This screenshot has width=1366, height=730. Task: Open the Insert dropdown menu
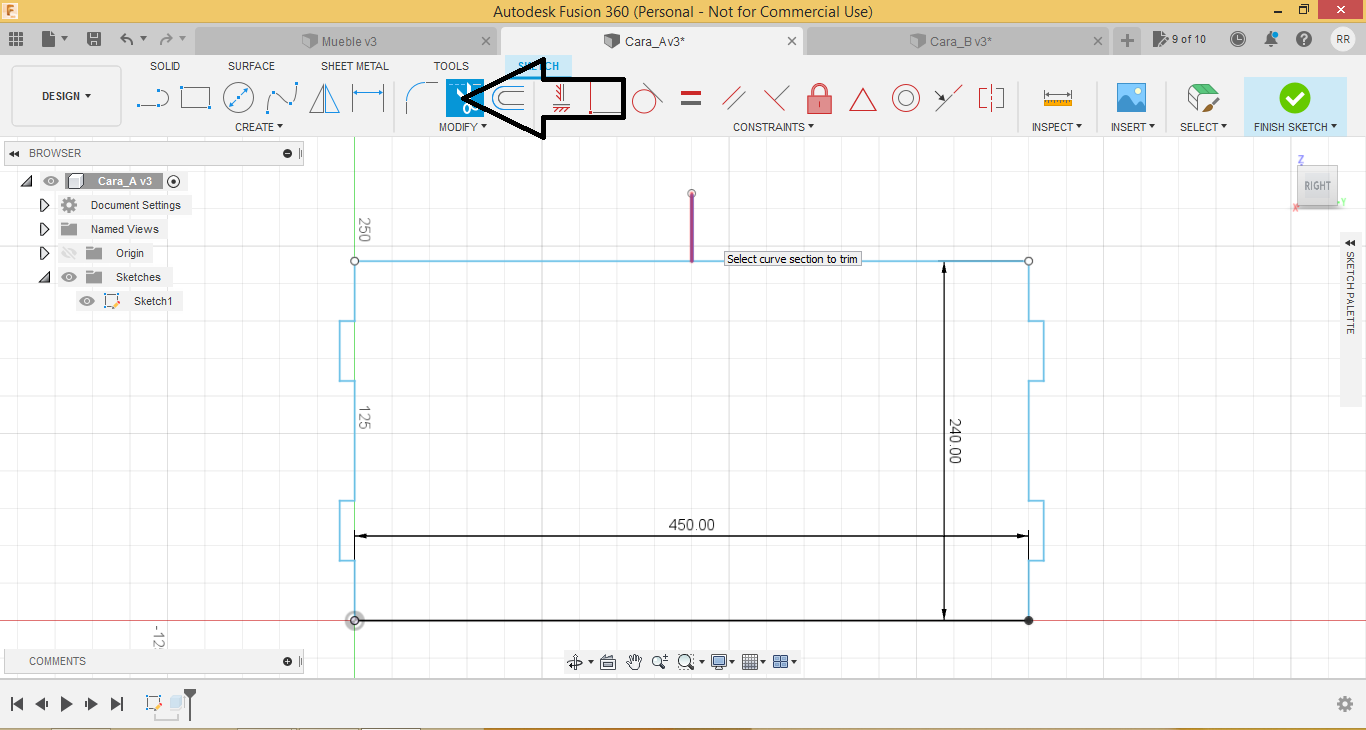coord(1133,127)
